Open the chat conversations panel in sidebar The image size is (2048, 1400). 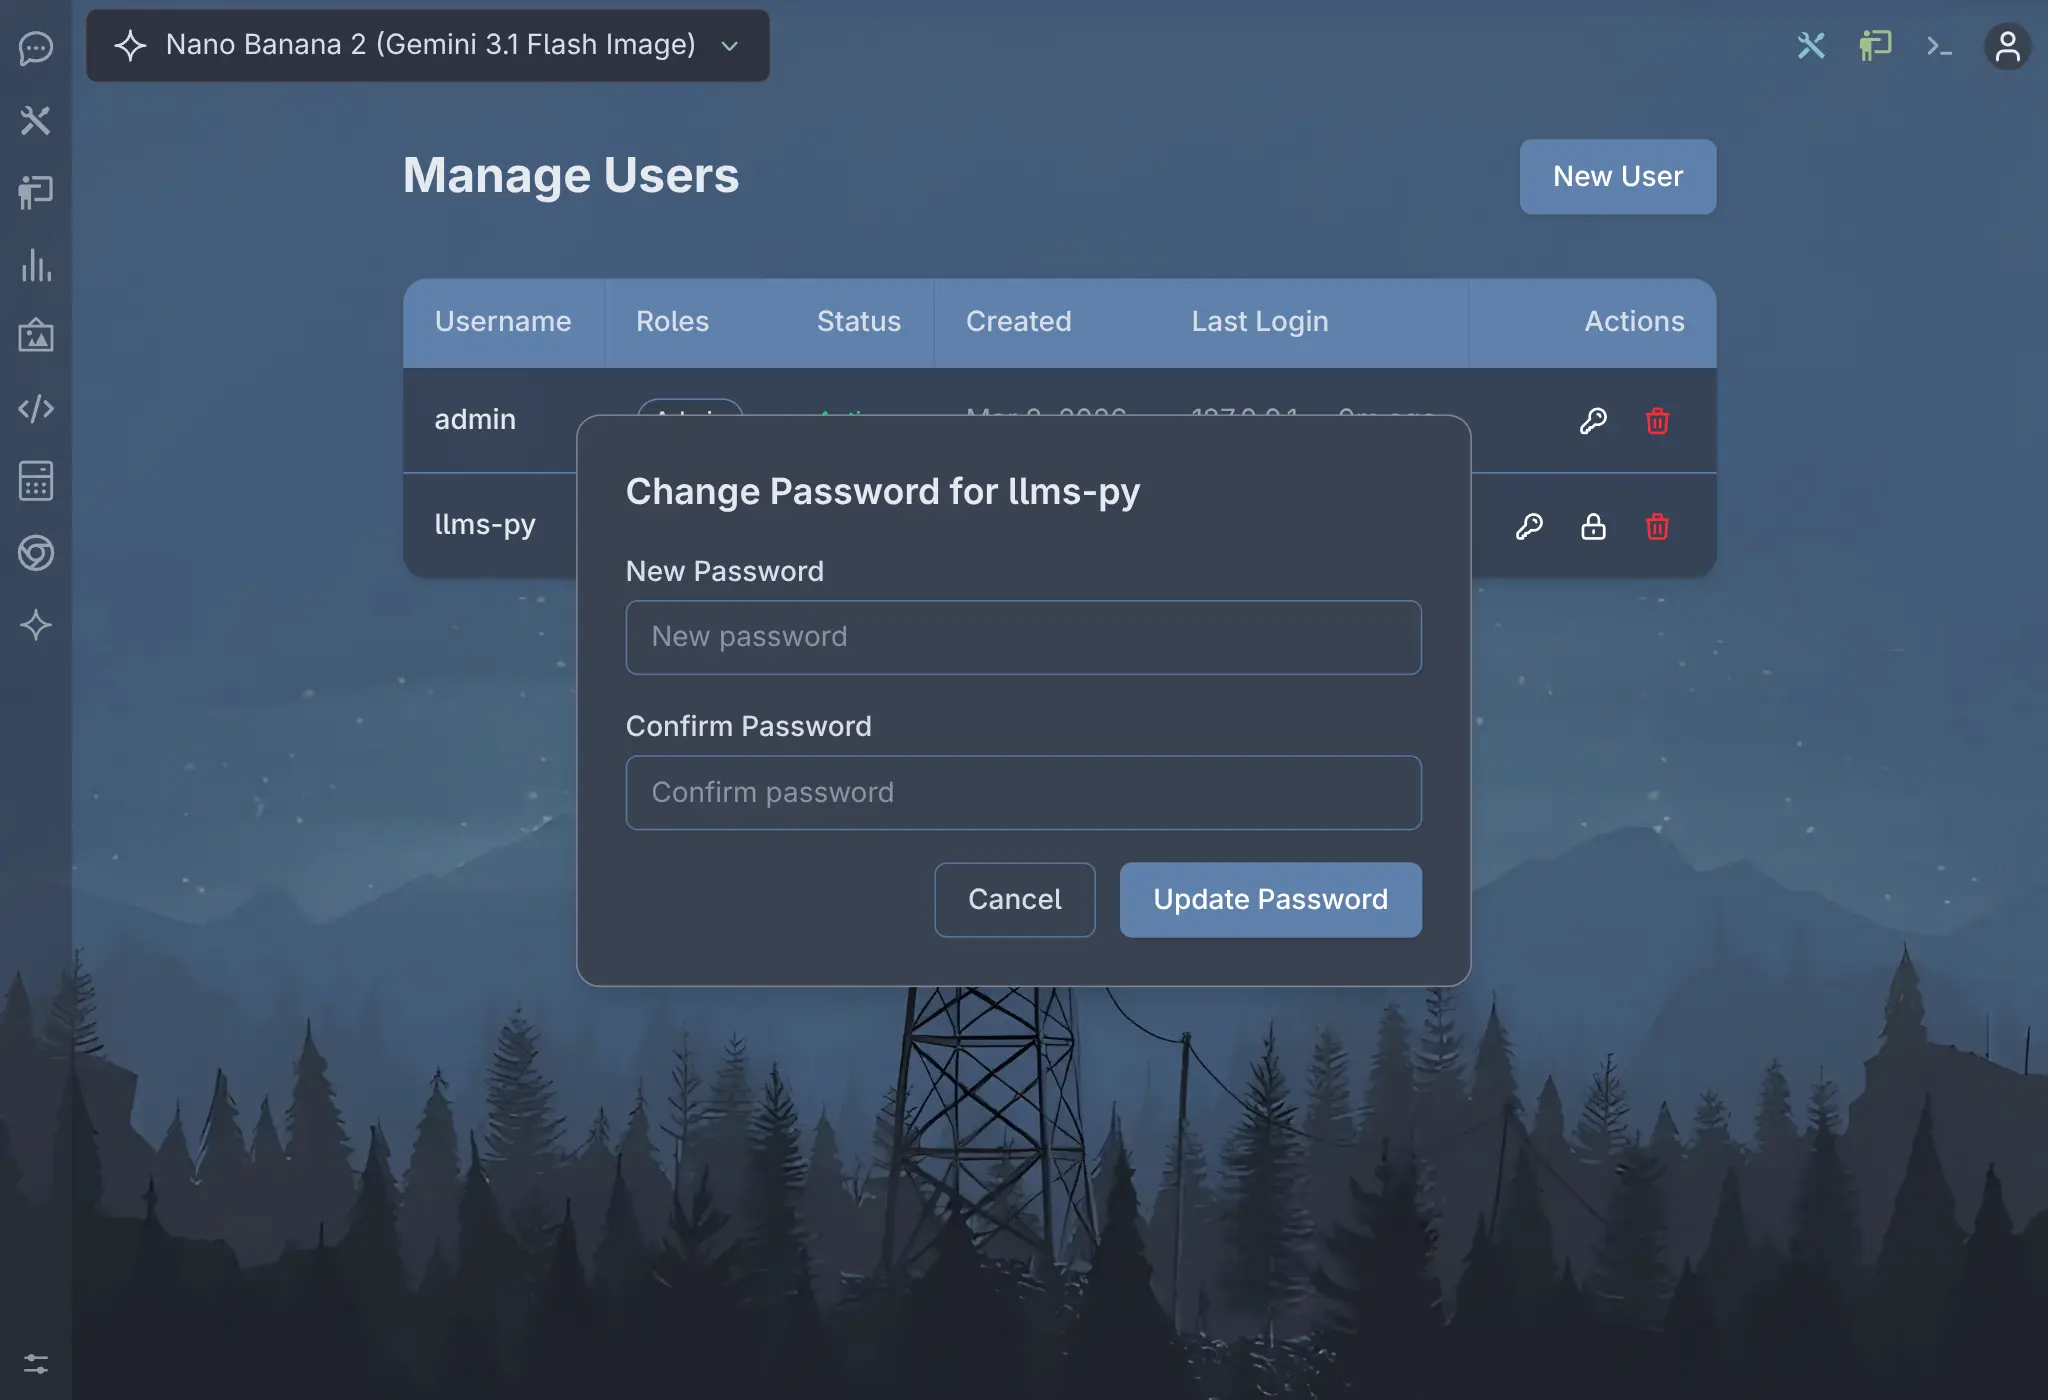[x=36, y=48]
